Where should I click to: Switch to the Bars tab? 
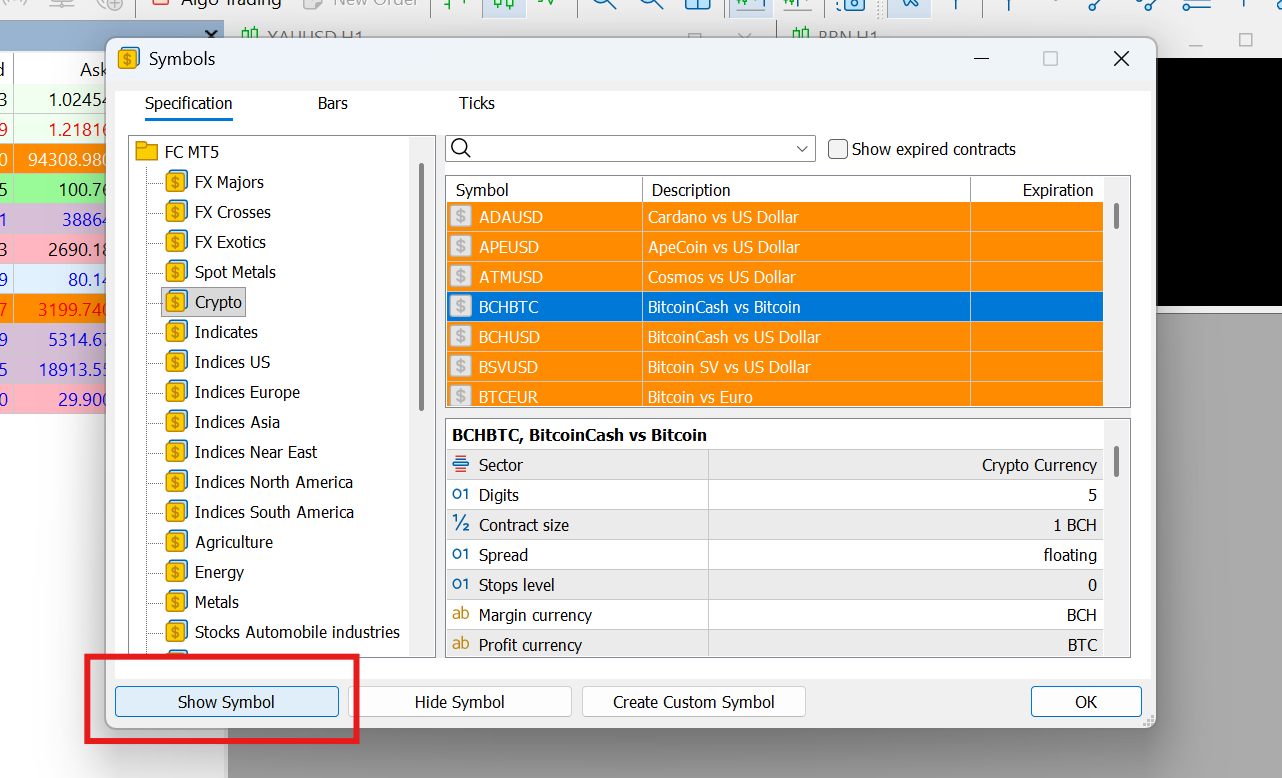point(333,103)
